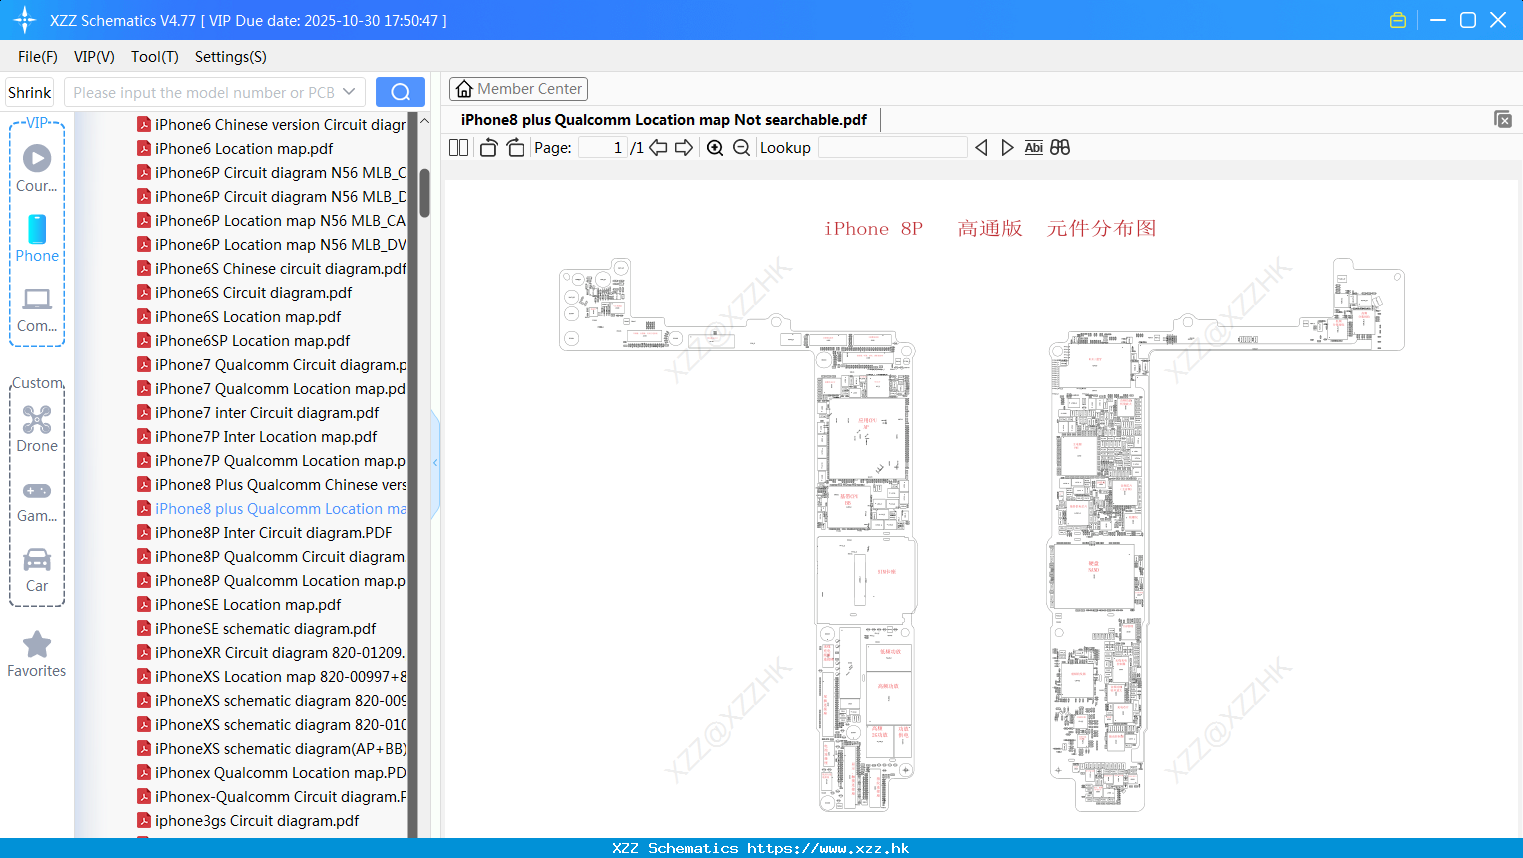Open iPhonex-Qualcomm Circuit diagram file

(x=272, y=797)
